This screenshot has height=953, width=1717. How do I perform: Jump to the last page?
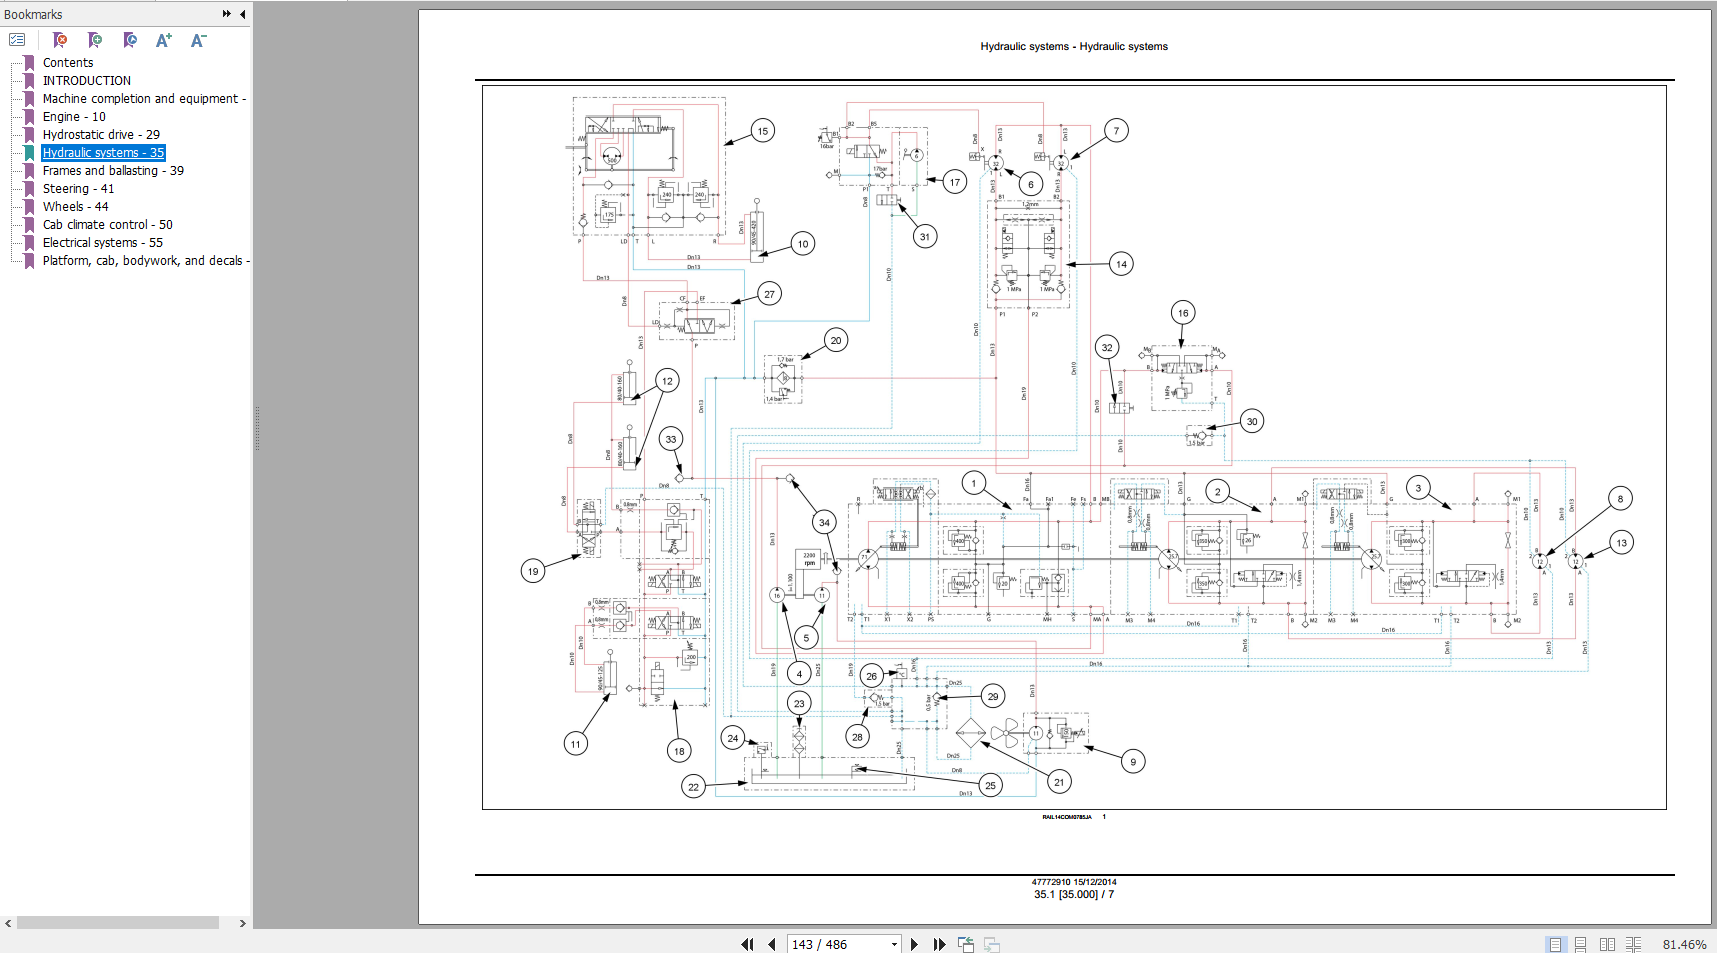point(939,944)
